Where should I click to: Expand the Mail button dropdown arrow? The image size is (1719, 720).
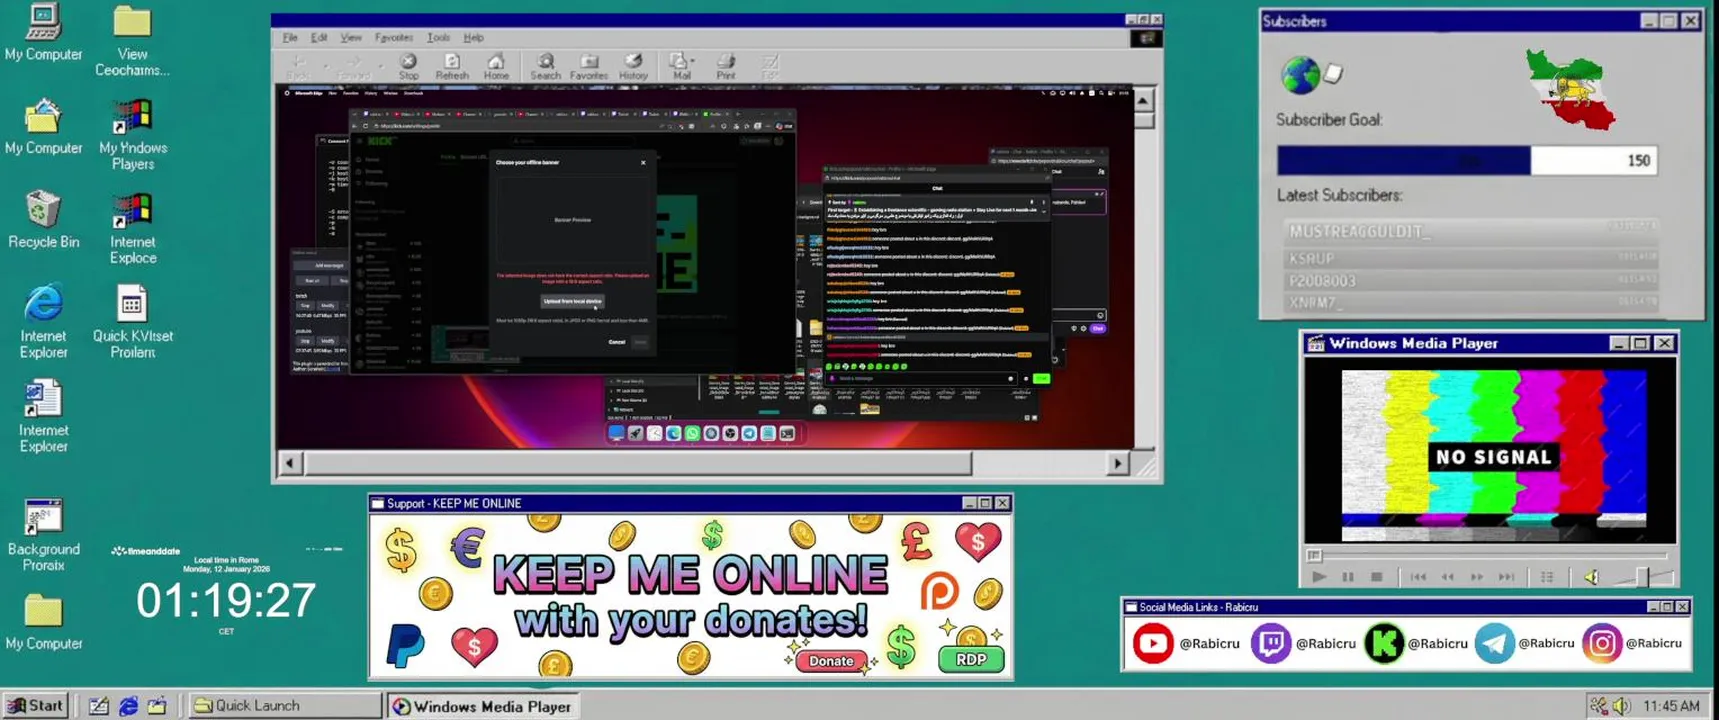(693, 61)
